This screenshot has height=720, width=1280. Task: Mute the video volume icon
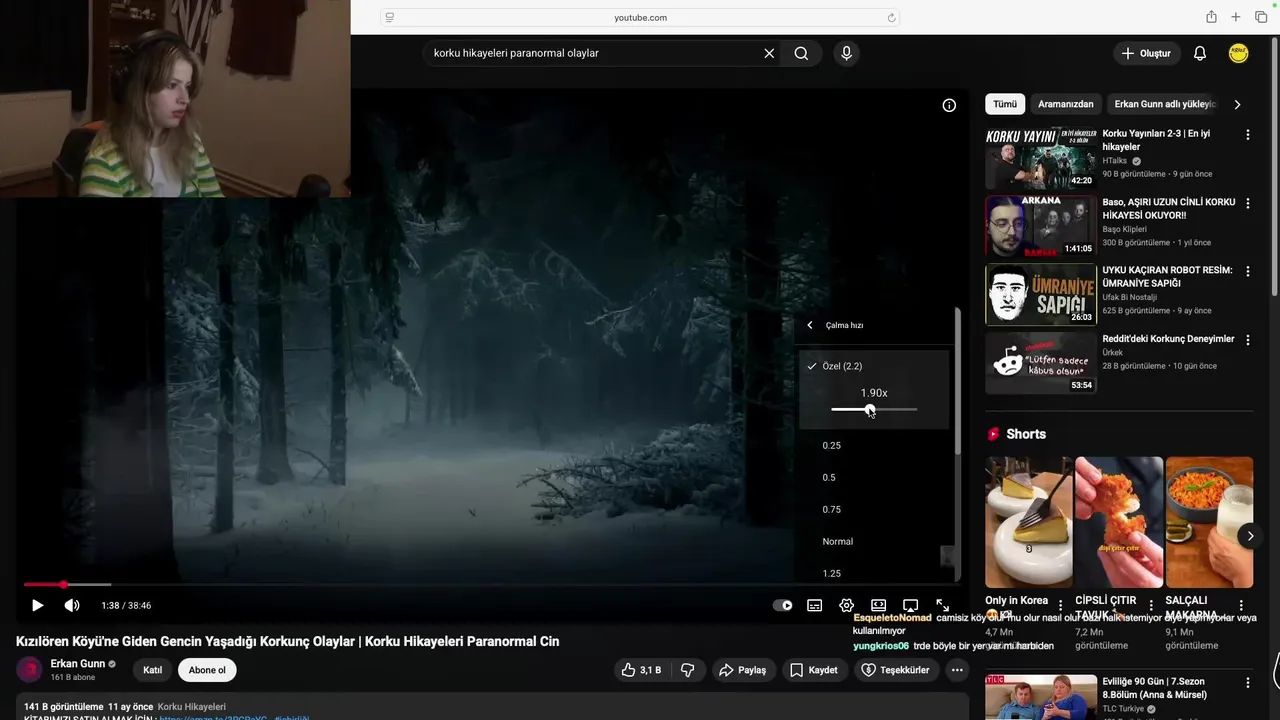[x=72, y=605]
